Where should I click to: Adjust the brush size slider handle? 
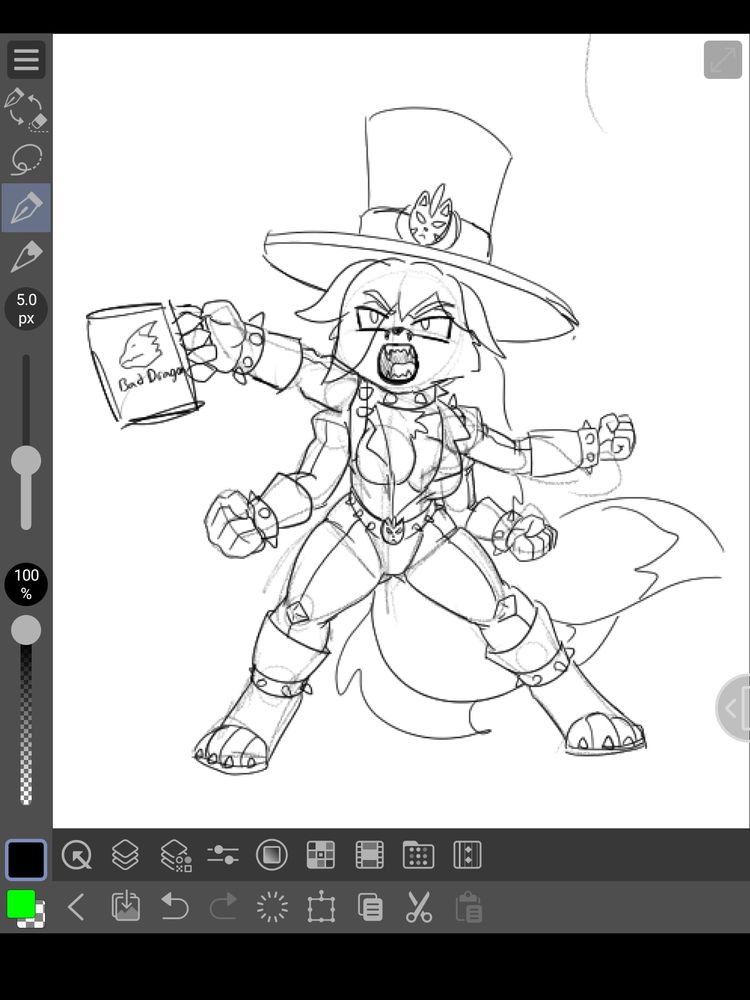(x=26, y=460)
